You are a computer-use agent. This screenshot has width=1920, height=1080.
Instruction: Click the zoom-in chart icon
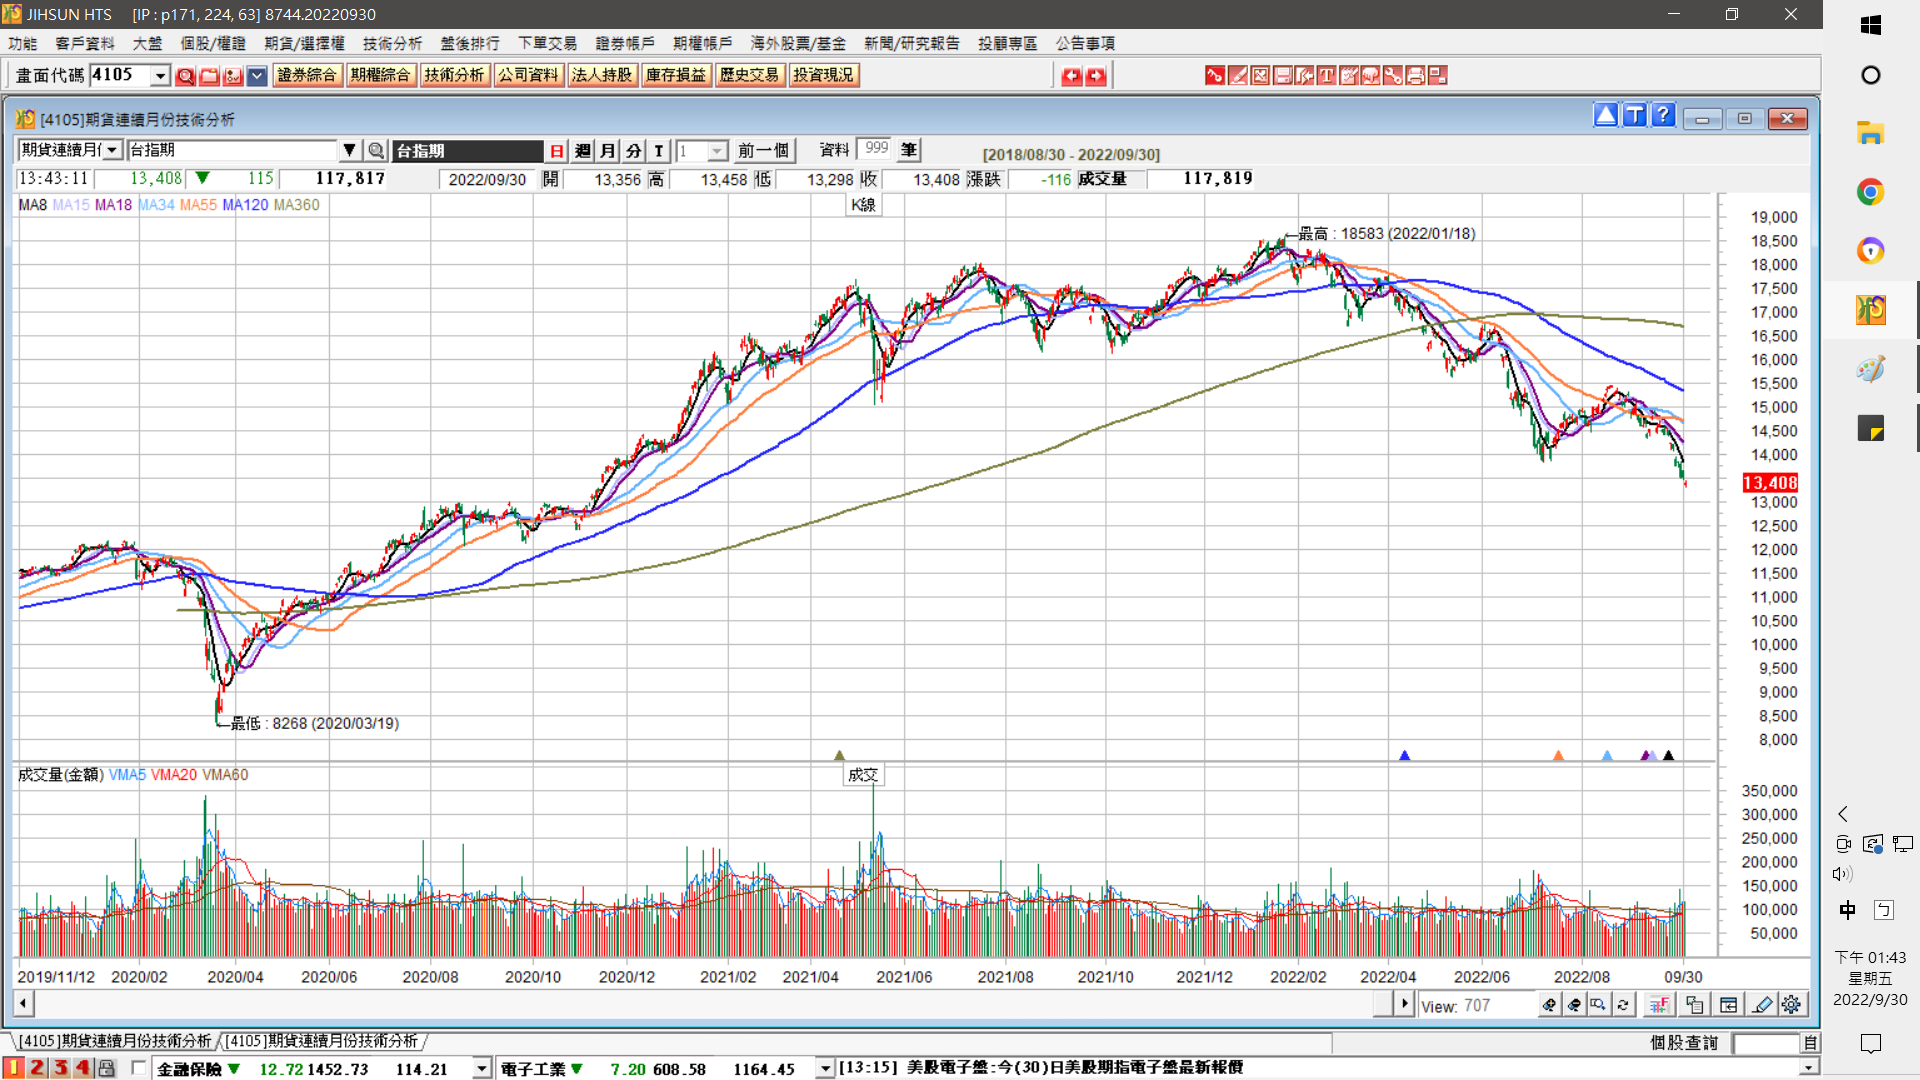1549,1005
